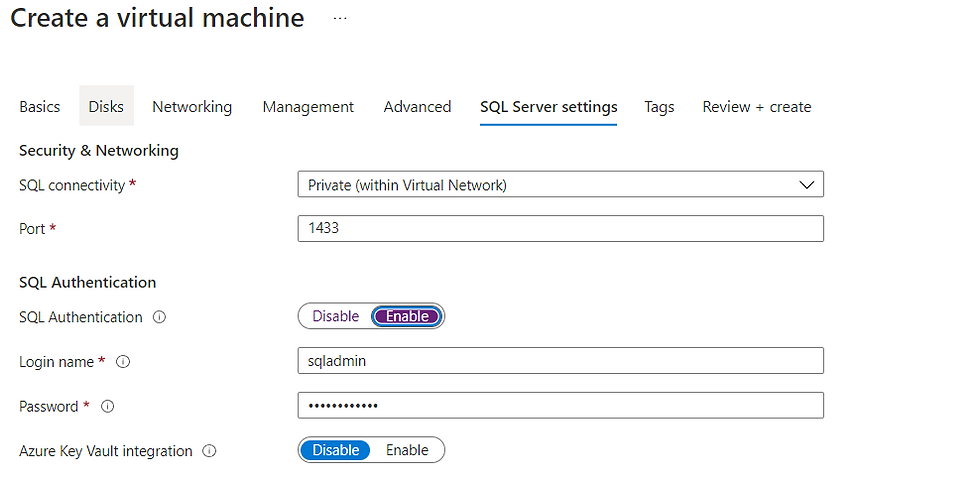Open the Review + create tab
This screenshot has height=484, width=980.
point(757,107)
